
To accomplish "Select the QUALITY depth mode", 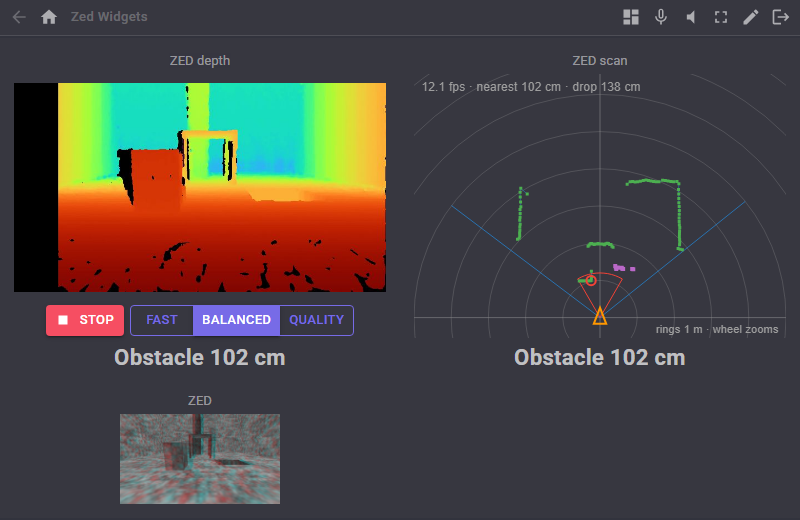I will [316, 320].
